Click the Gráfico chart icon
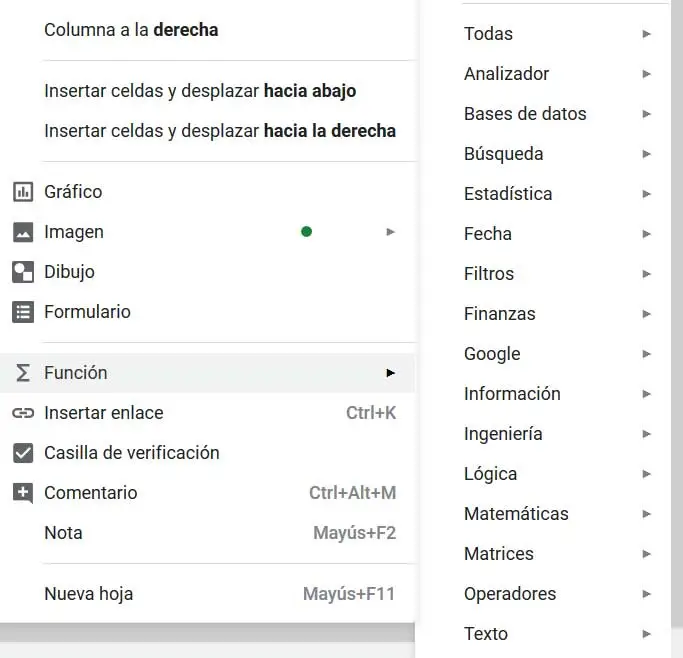Image resolution: width=683 pixels, height=658 pixels. point(22,192)
